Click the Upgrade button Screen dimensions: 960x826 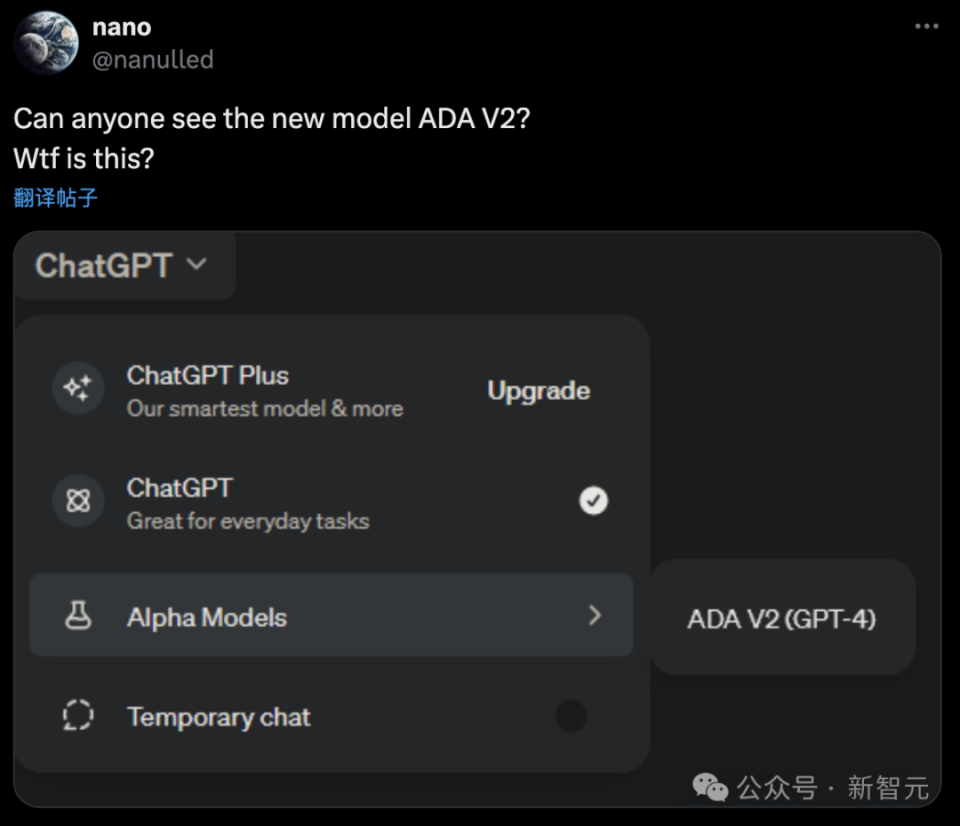[x=538, y=391]
